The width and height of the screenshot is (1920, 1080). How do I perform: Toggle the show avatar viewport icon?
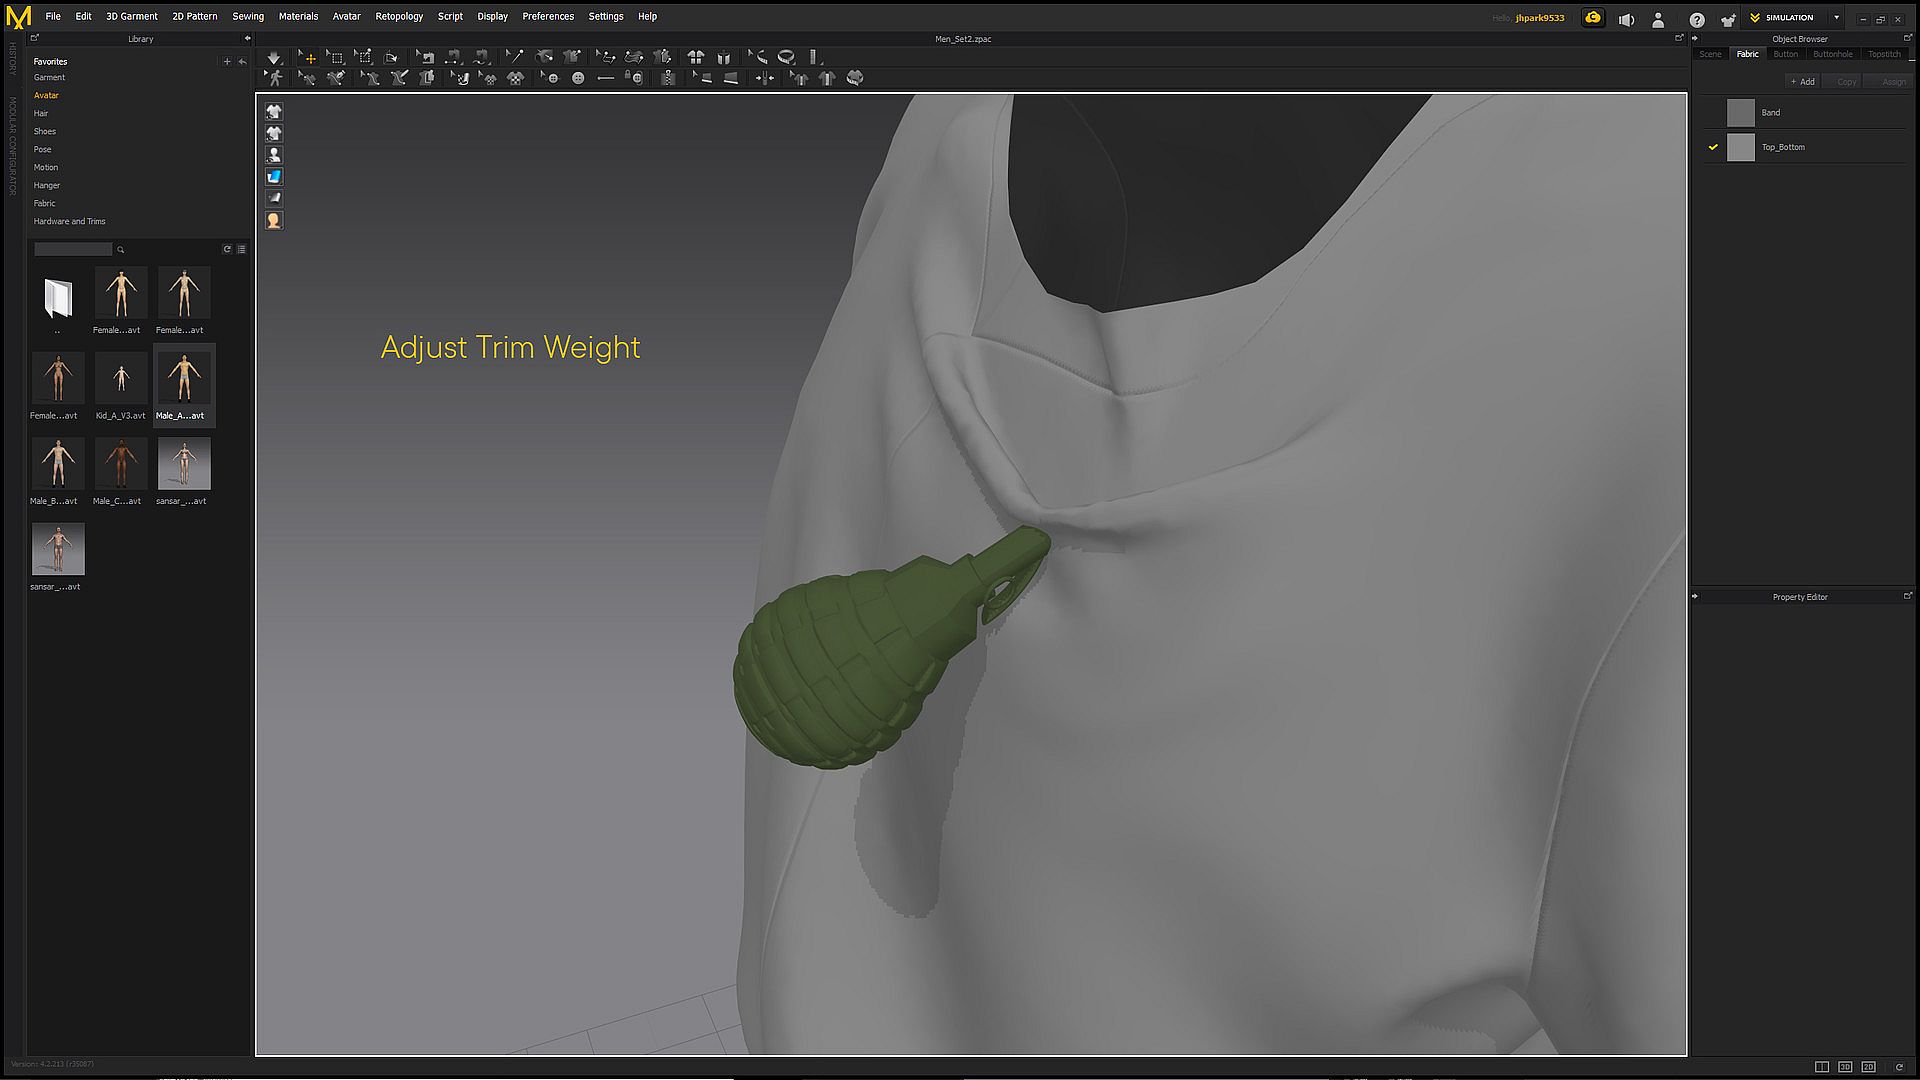coord(273,155)
